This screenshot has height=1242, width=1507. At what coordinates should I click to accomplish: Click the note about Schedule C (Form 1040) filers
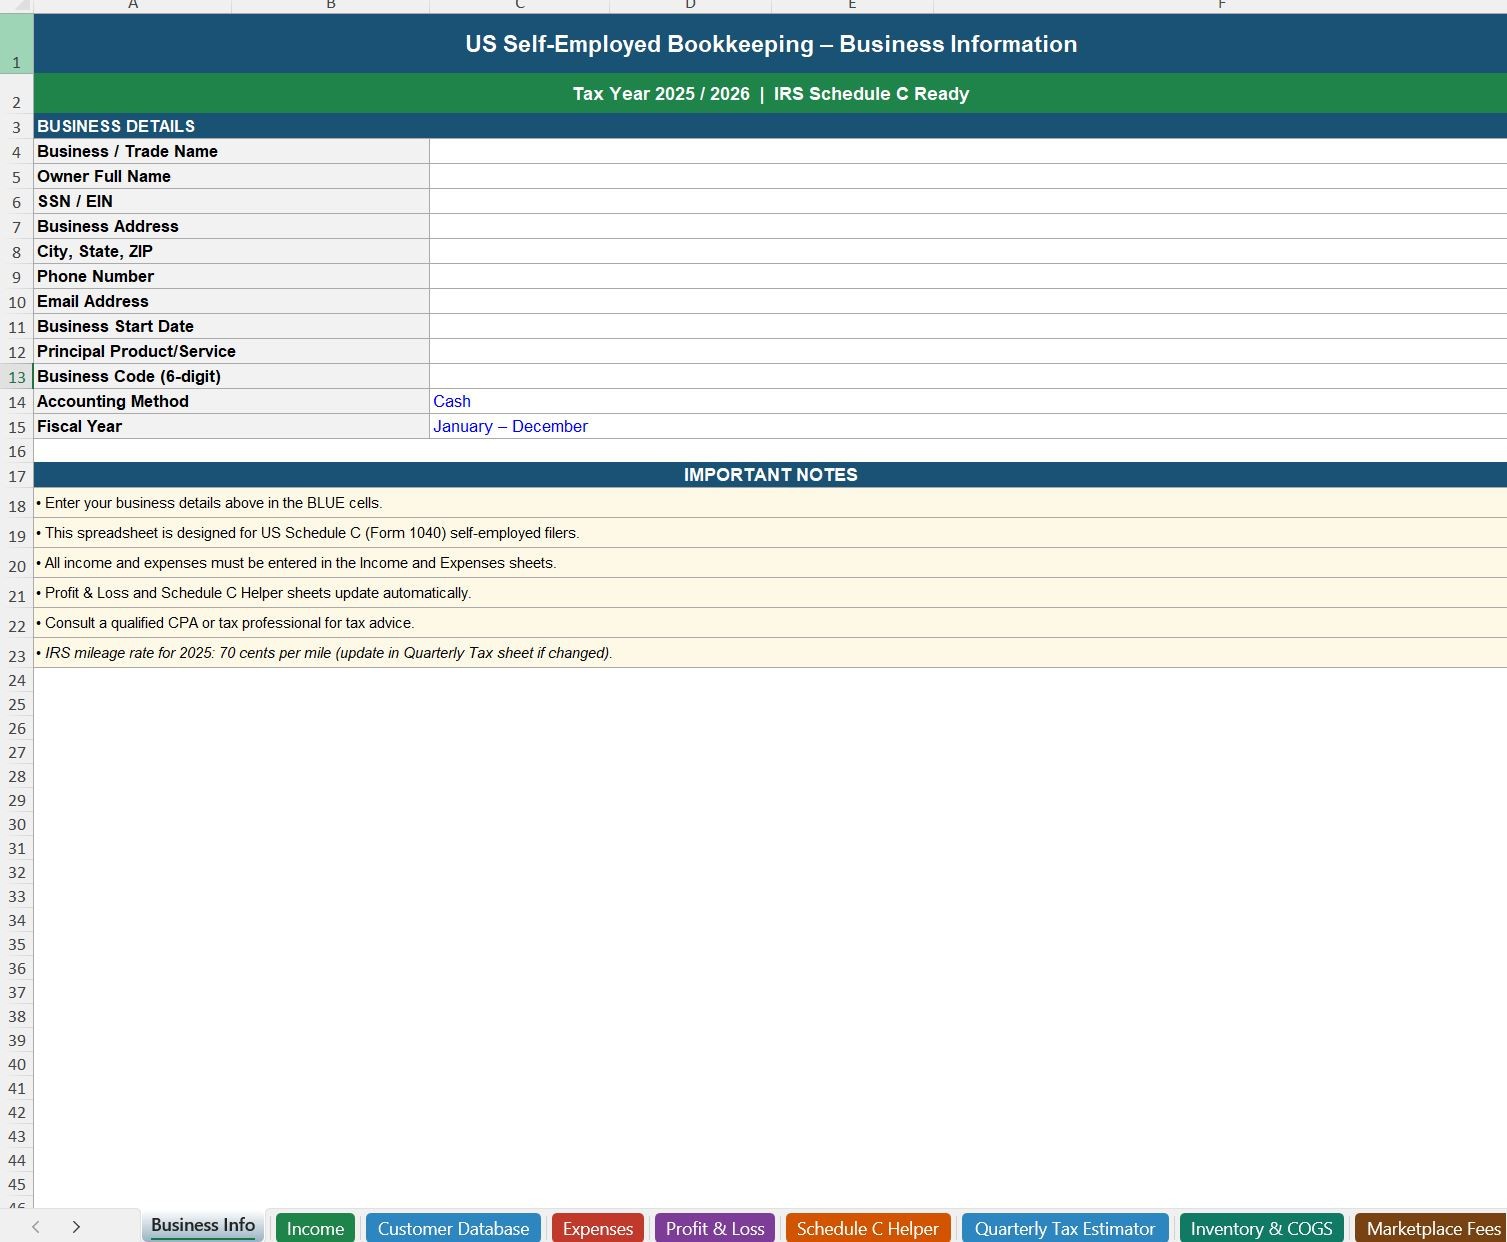pyautogui.click(x=770, y=533)
